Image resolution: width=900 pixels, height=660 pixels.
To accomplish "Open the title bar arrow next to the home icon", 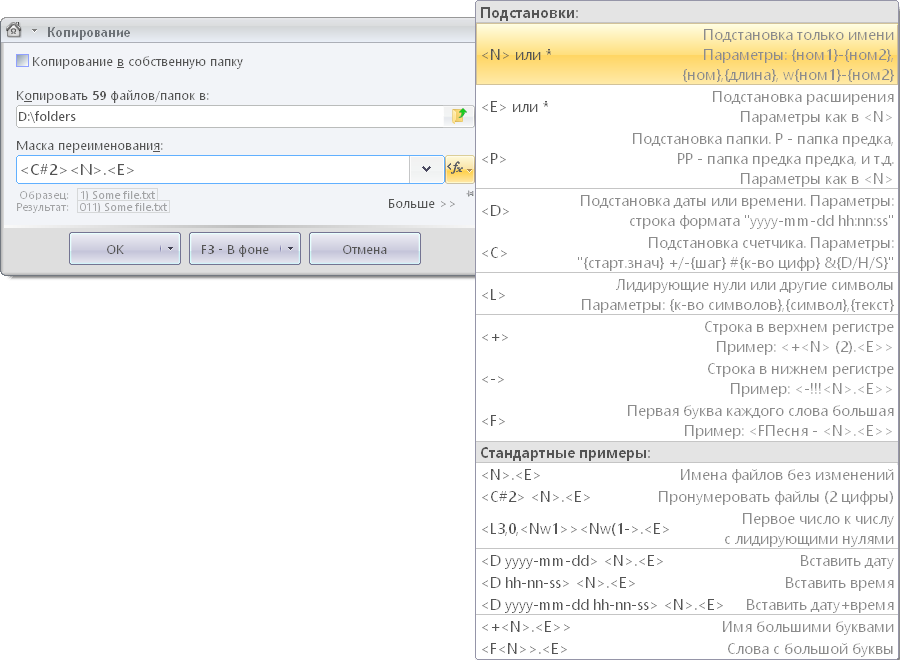I will click(35, 32).
